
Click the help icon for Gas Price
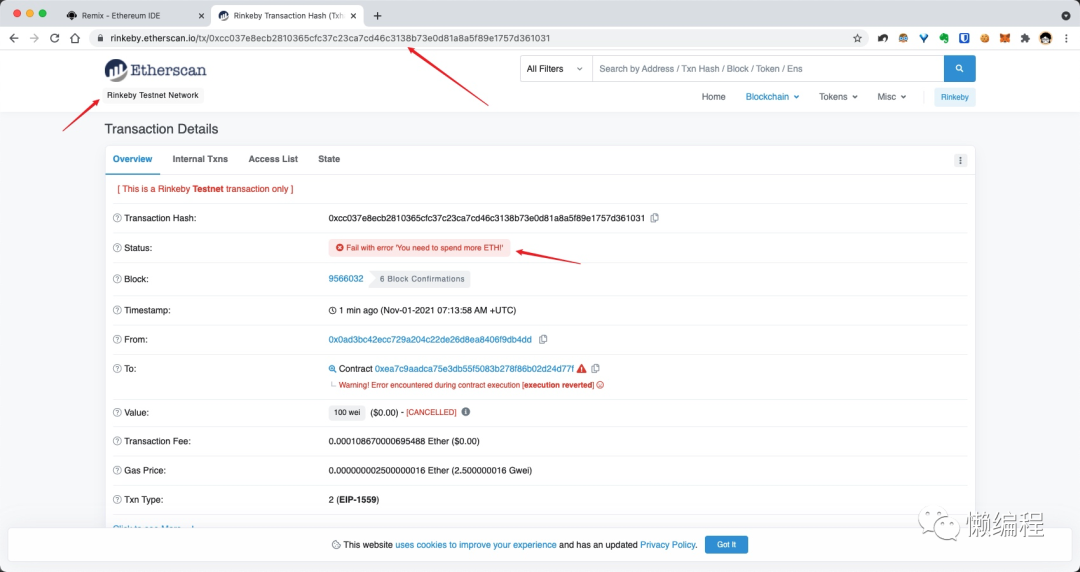(x=117, y=470)
